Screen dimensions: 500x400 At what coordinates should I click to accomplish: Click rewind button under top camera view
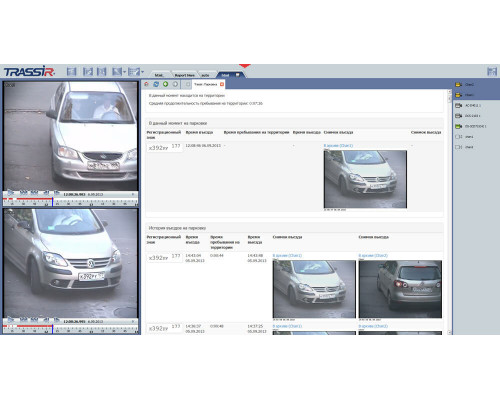pyautogui.click(x=23, y=193)
